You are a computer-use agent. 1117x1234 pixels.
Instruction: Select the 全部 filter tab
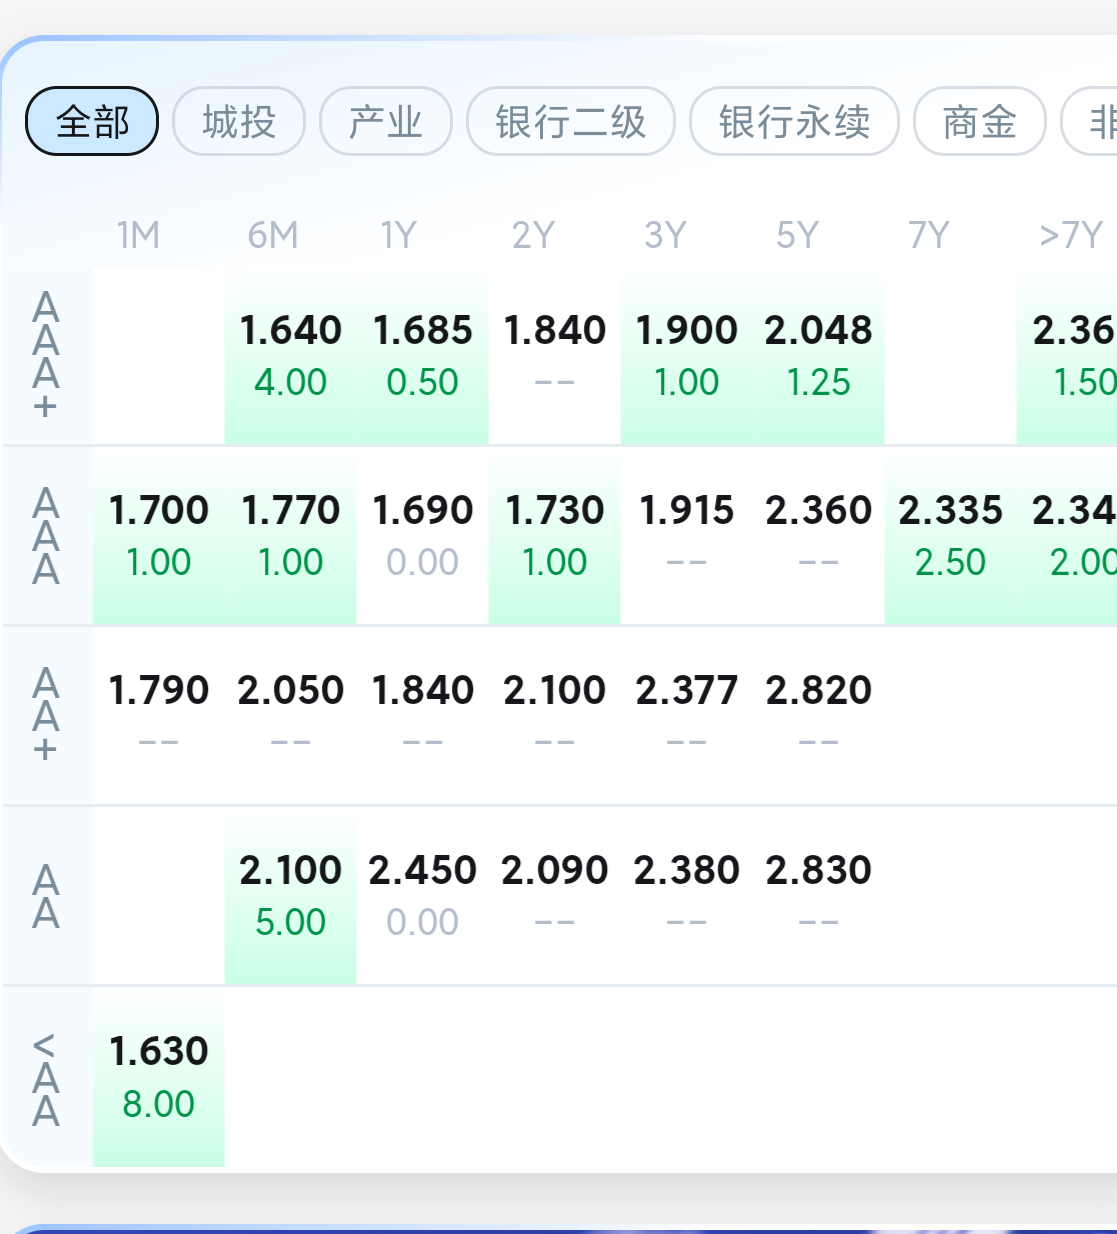click(92, 122)
